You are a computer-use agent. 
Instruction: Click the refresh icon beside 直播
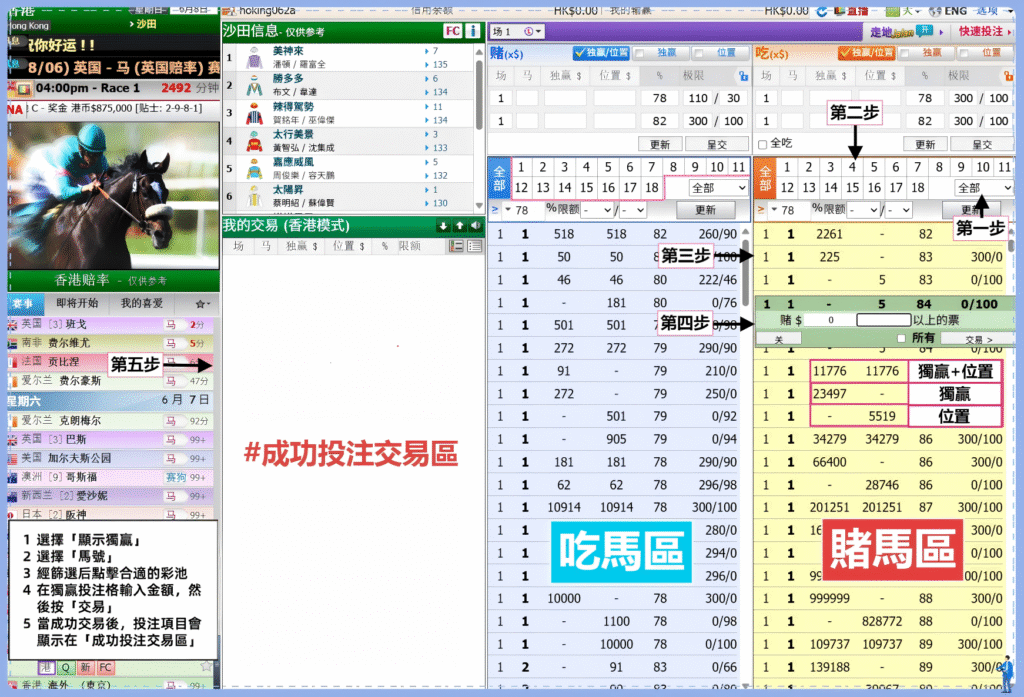coord(822,11)
